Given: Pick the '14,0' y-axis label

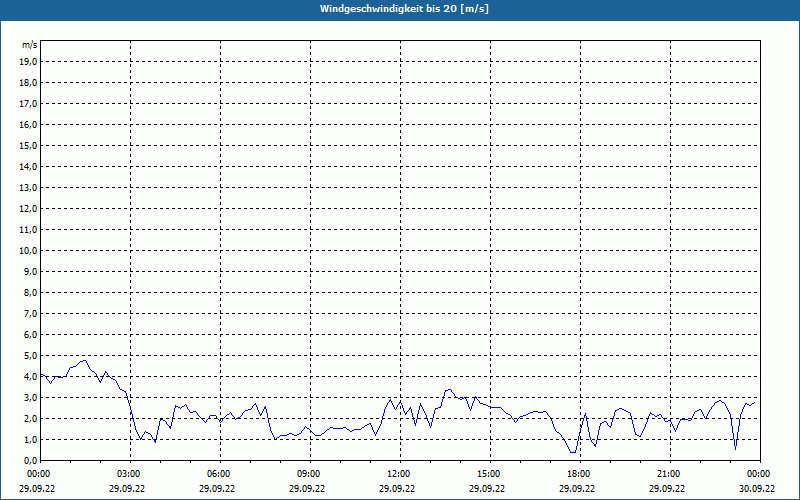Looking at the screenshot, I should click(28, 166).
